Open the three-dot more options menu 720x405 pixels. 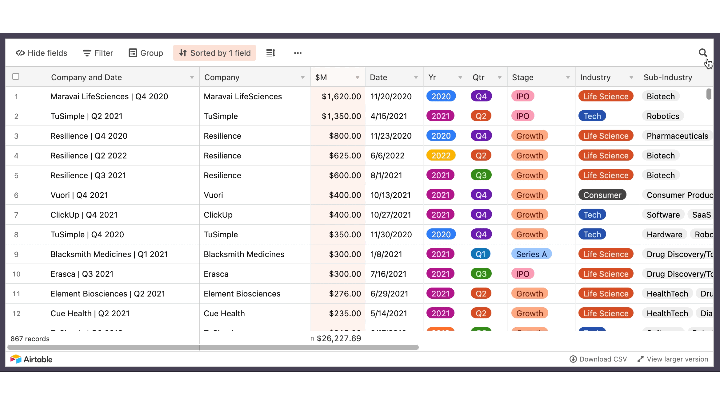pos(298,53)
